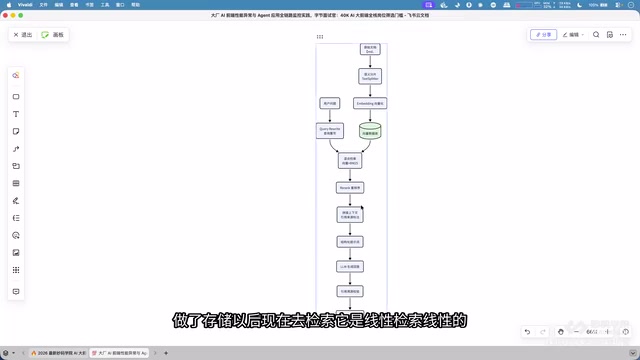This screenshot has width=640, height=360.
Task: Open the more apps grid icon
Action: tap(16, 270)
